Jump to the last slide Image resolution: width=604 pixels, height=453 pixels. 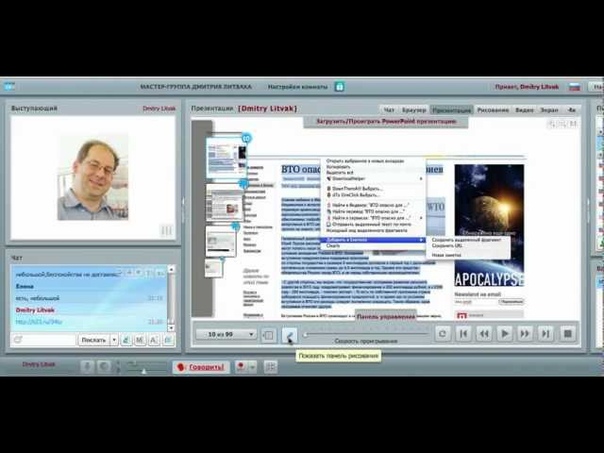[x=545, y=334]
